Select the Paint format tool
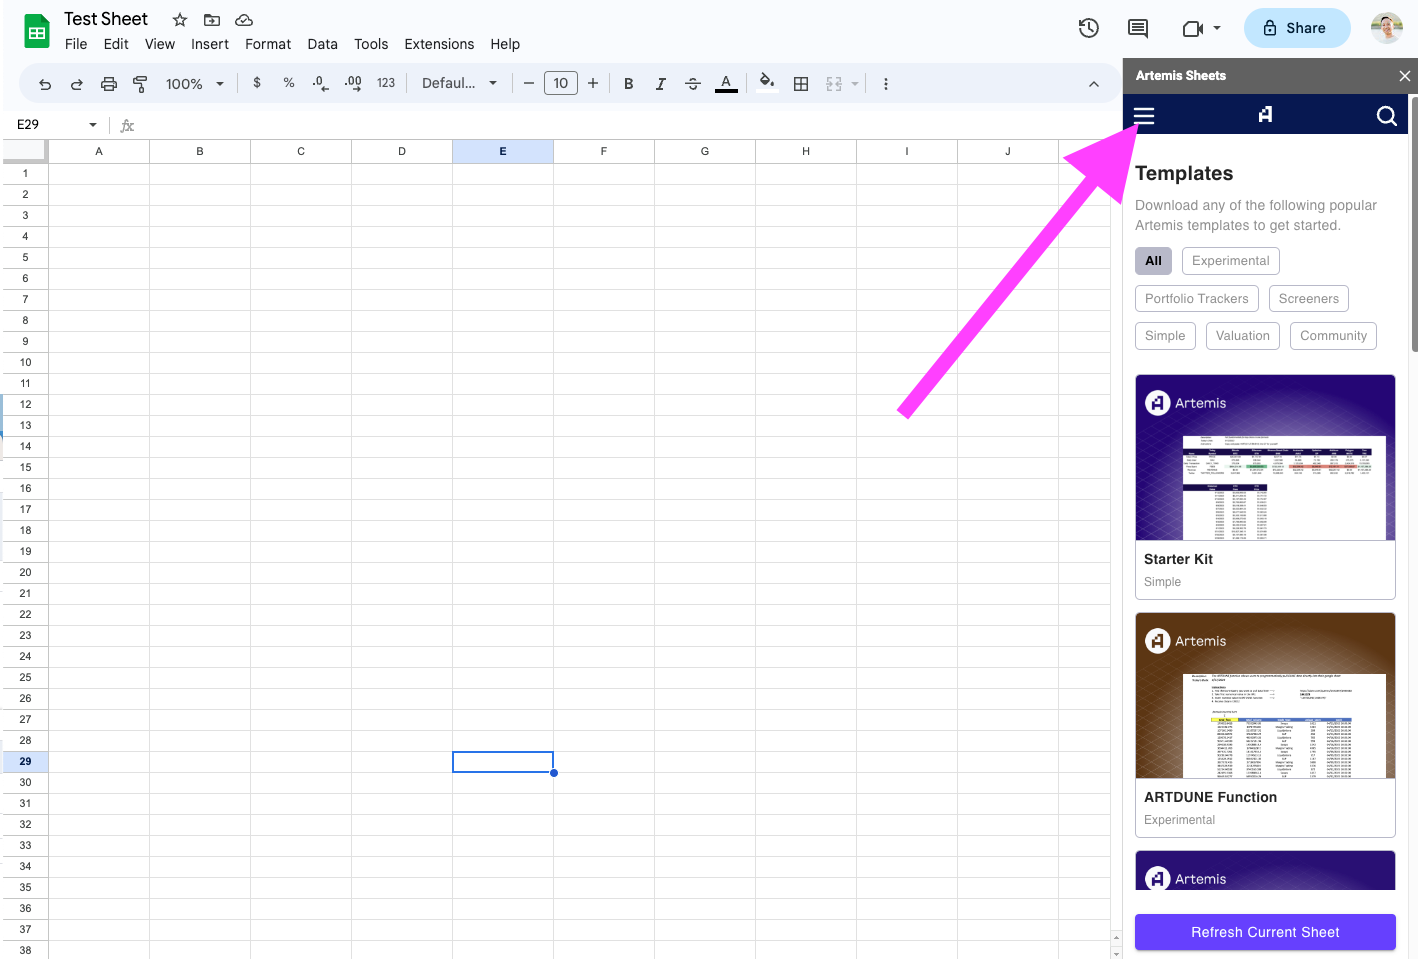 tap(140, 84)
